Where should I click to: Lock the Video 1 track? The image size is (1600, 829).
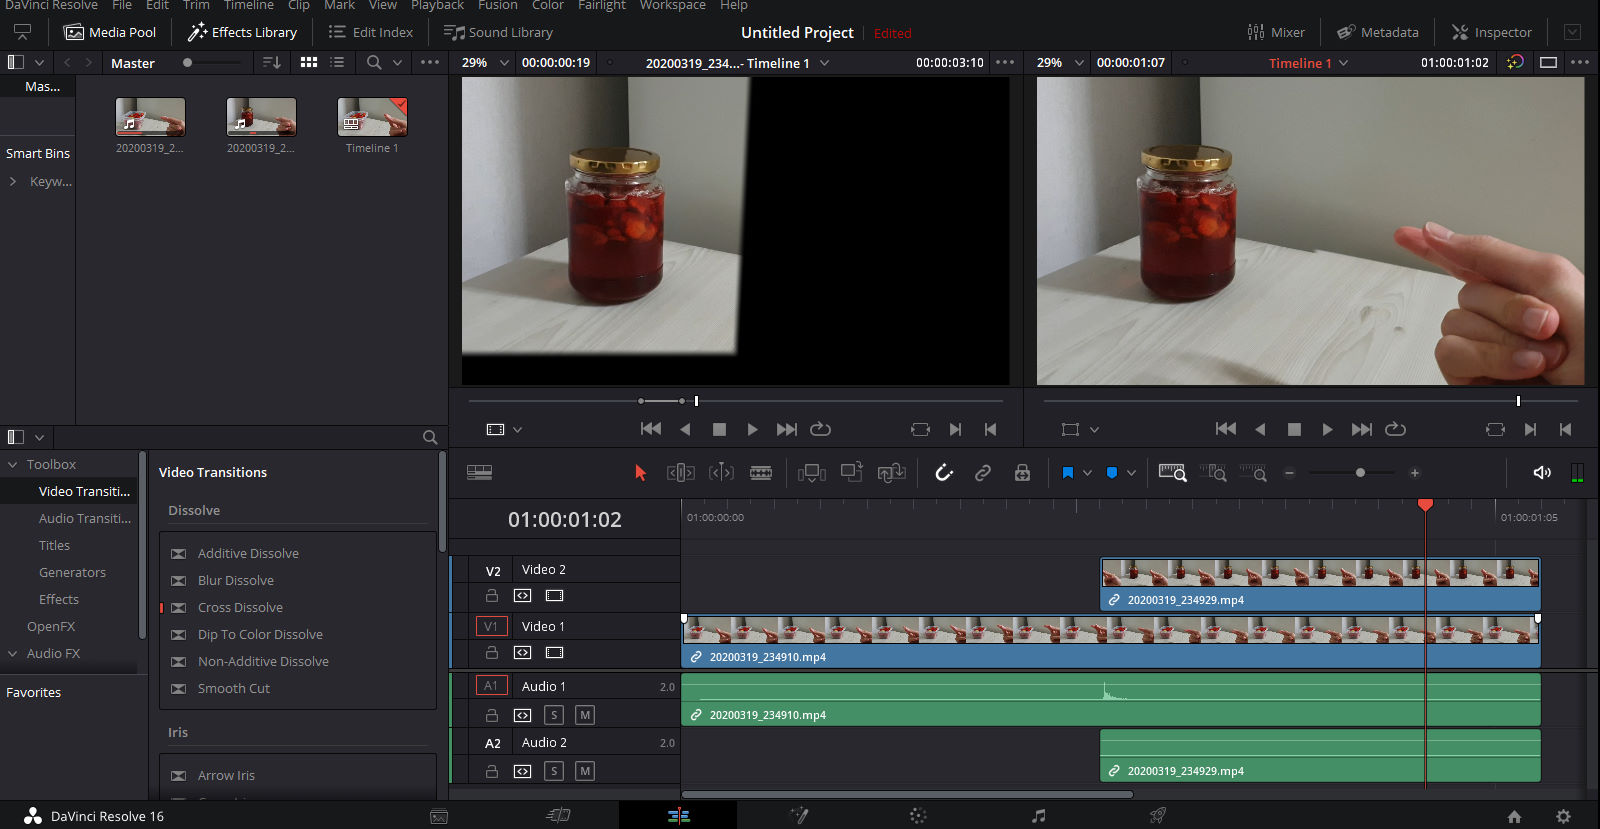(x=491, y=652)
